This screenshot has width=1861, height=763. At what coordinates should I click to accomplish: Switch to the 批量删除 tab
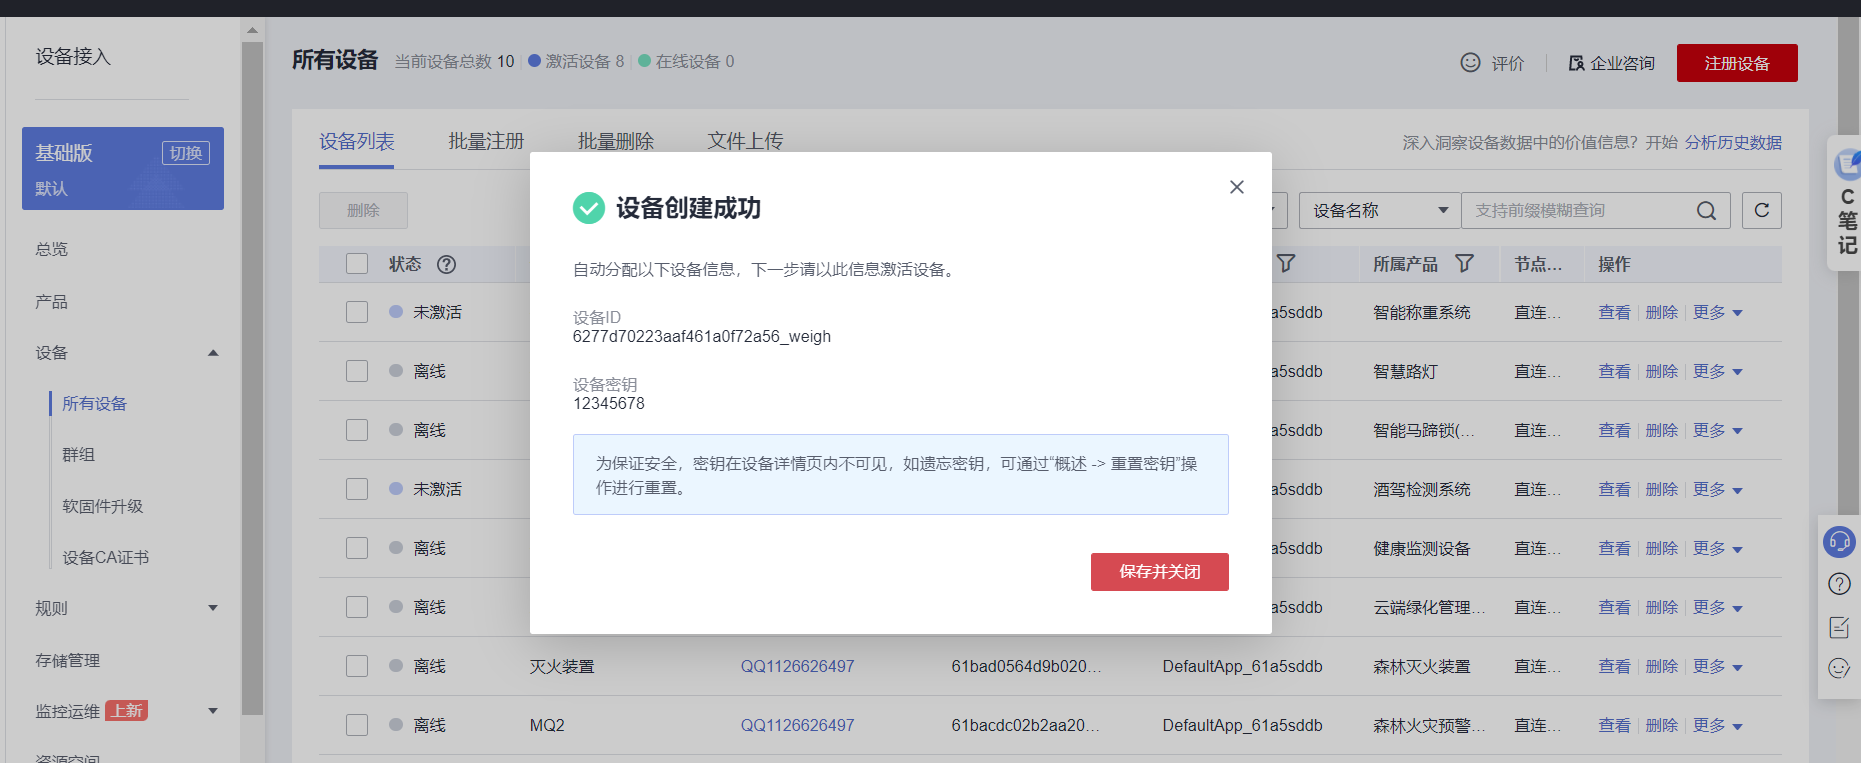pos(616,142)
